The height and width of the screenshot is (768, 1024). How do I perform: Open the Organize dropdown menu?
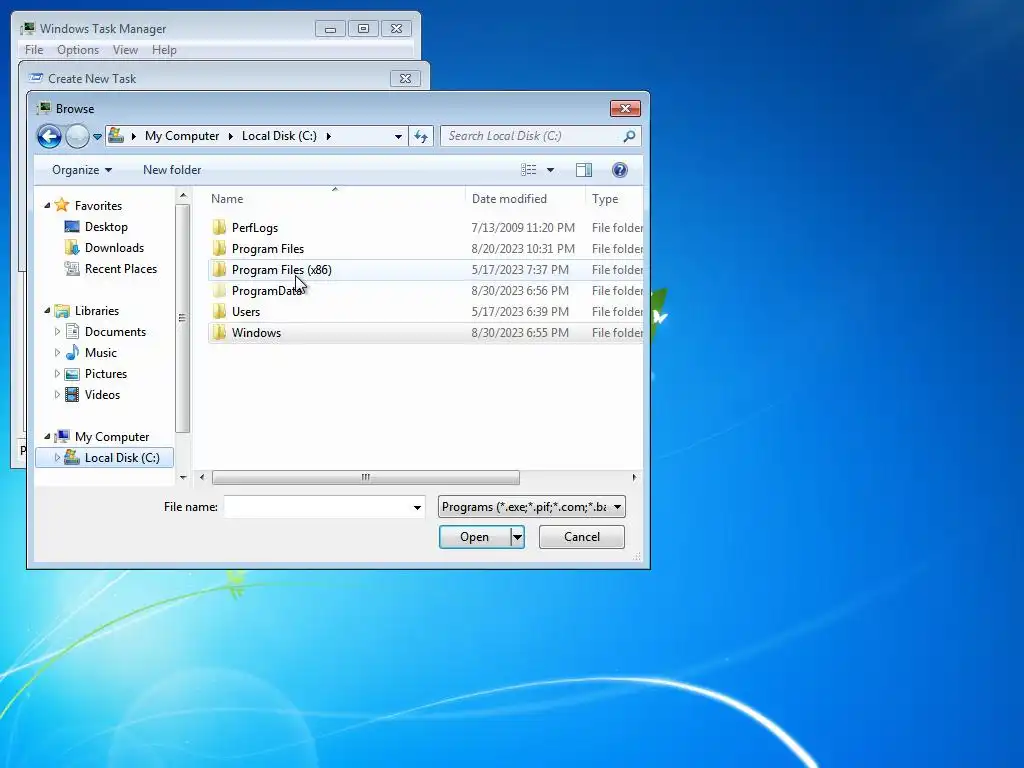pyautogui.click(x=82, y=170)
